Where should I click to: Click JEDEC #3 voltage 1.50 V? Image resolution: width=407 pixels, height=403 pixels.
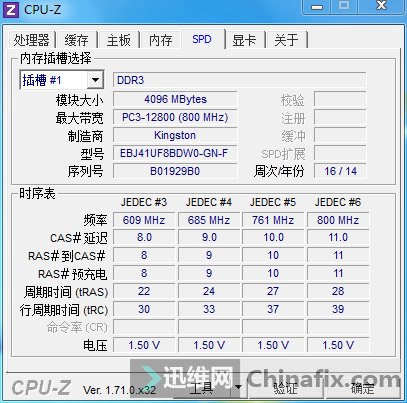pyautogui.click(x=144, y=345)
